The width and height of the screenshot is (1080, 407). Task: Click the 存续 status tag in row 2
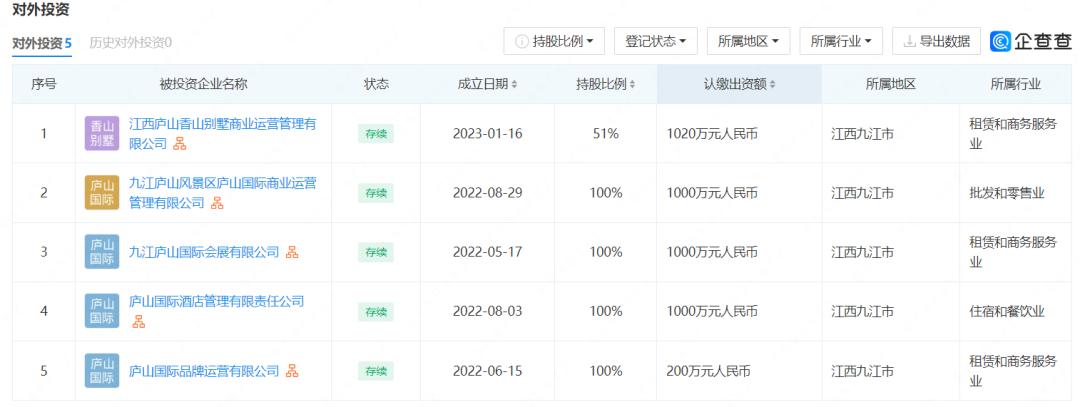(376, 193)
